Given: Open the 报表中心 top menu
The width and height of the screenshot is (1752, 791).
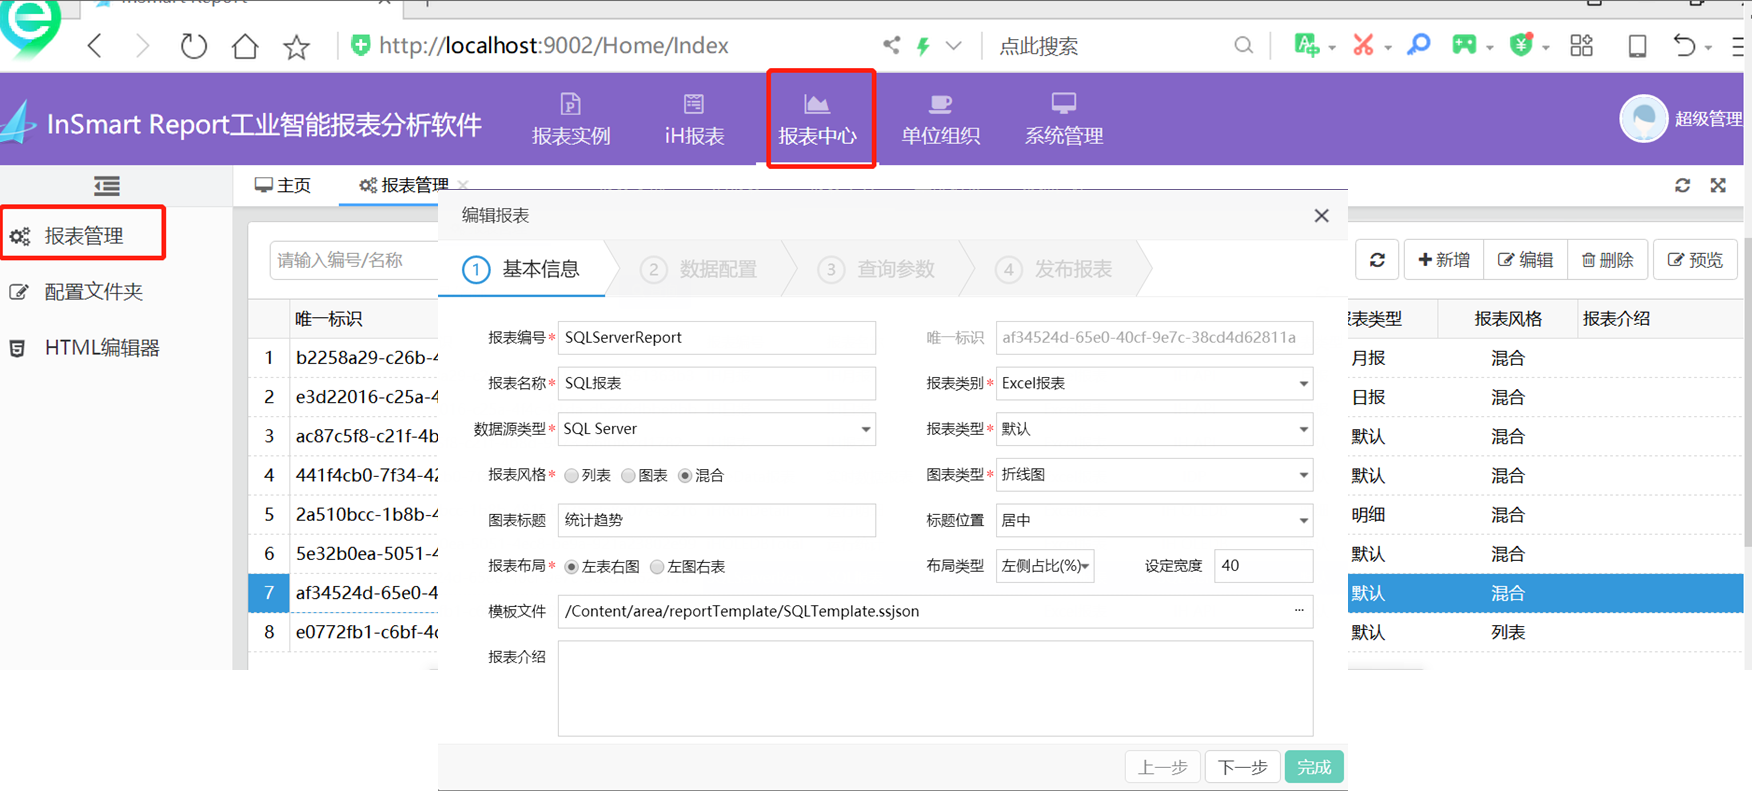Looking at the screenshot, I should (818, 119).
